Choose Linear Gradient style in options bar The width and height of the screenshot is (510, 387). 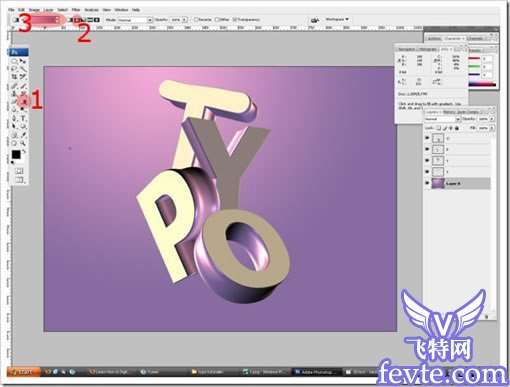(x=70, y=20)
